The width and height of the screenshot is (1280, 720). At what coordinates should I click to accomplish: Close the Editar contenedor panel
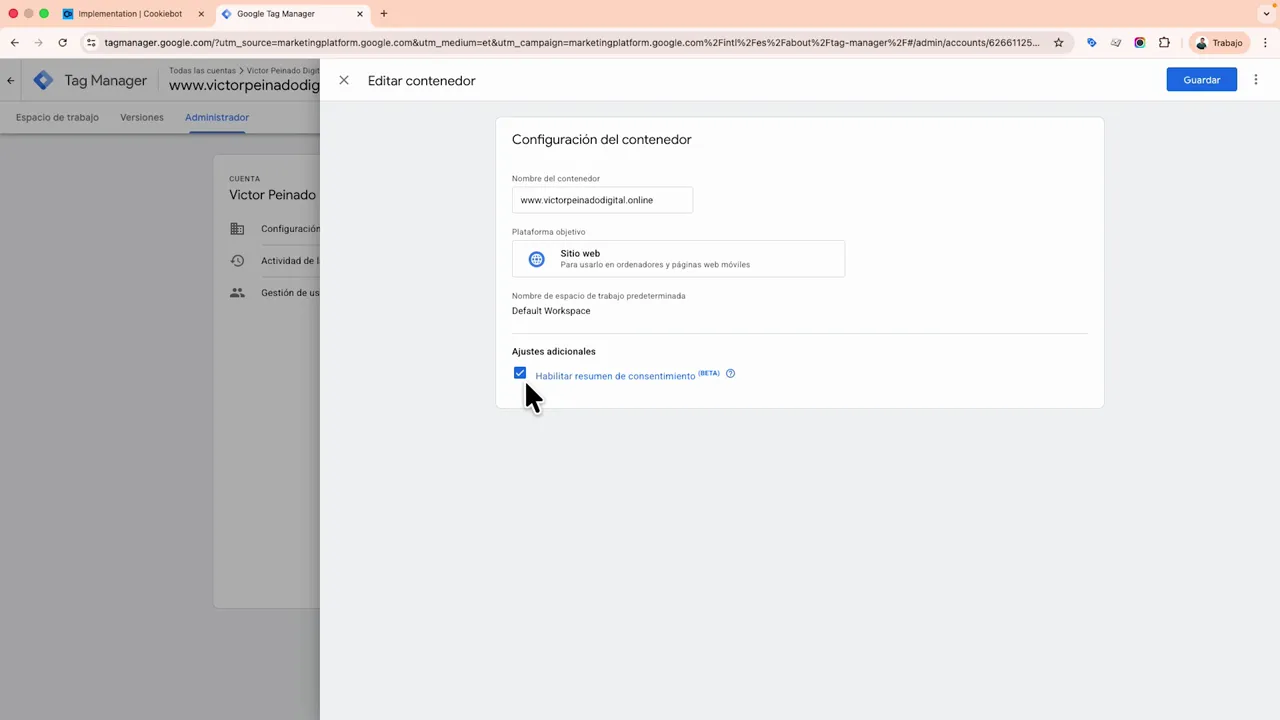(x=344, y=80)
